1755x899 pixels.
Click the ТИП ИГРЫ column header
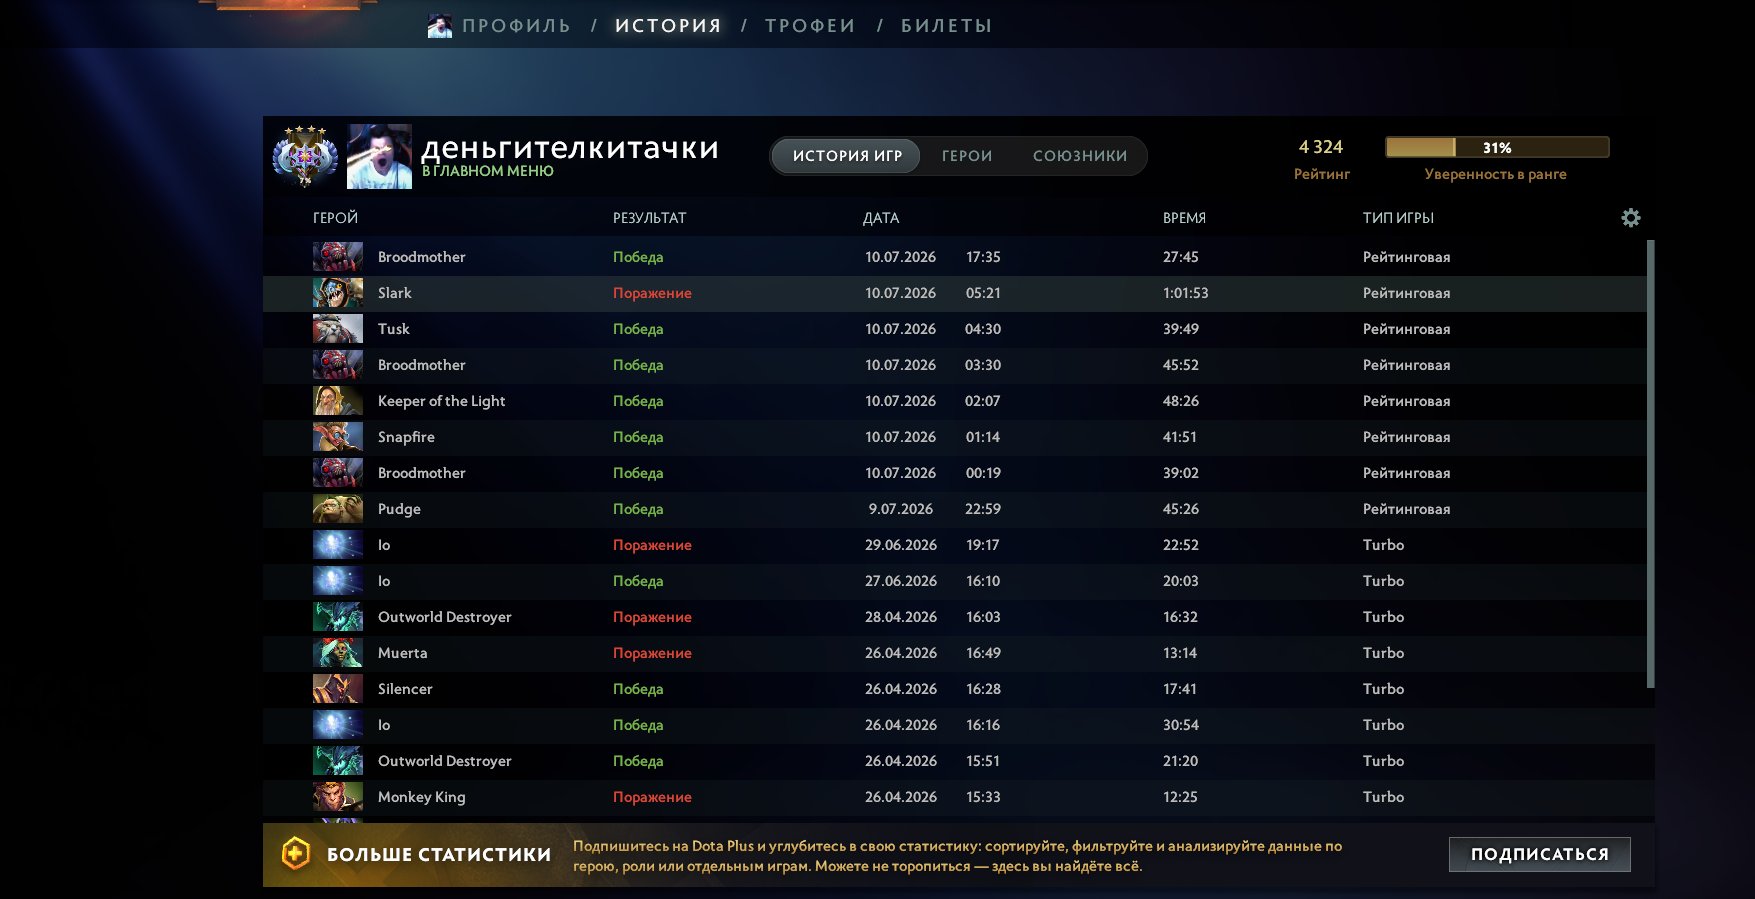(1398, 218)
